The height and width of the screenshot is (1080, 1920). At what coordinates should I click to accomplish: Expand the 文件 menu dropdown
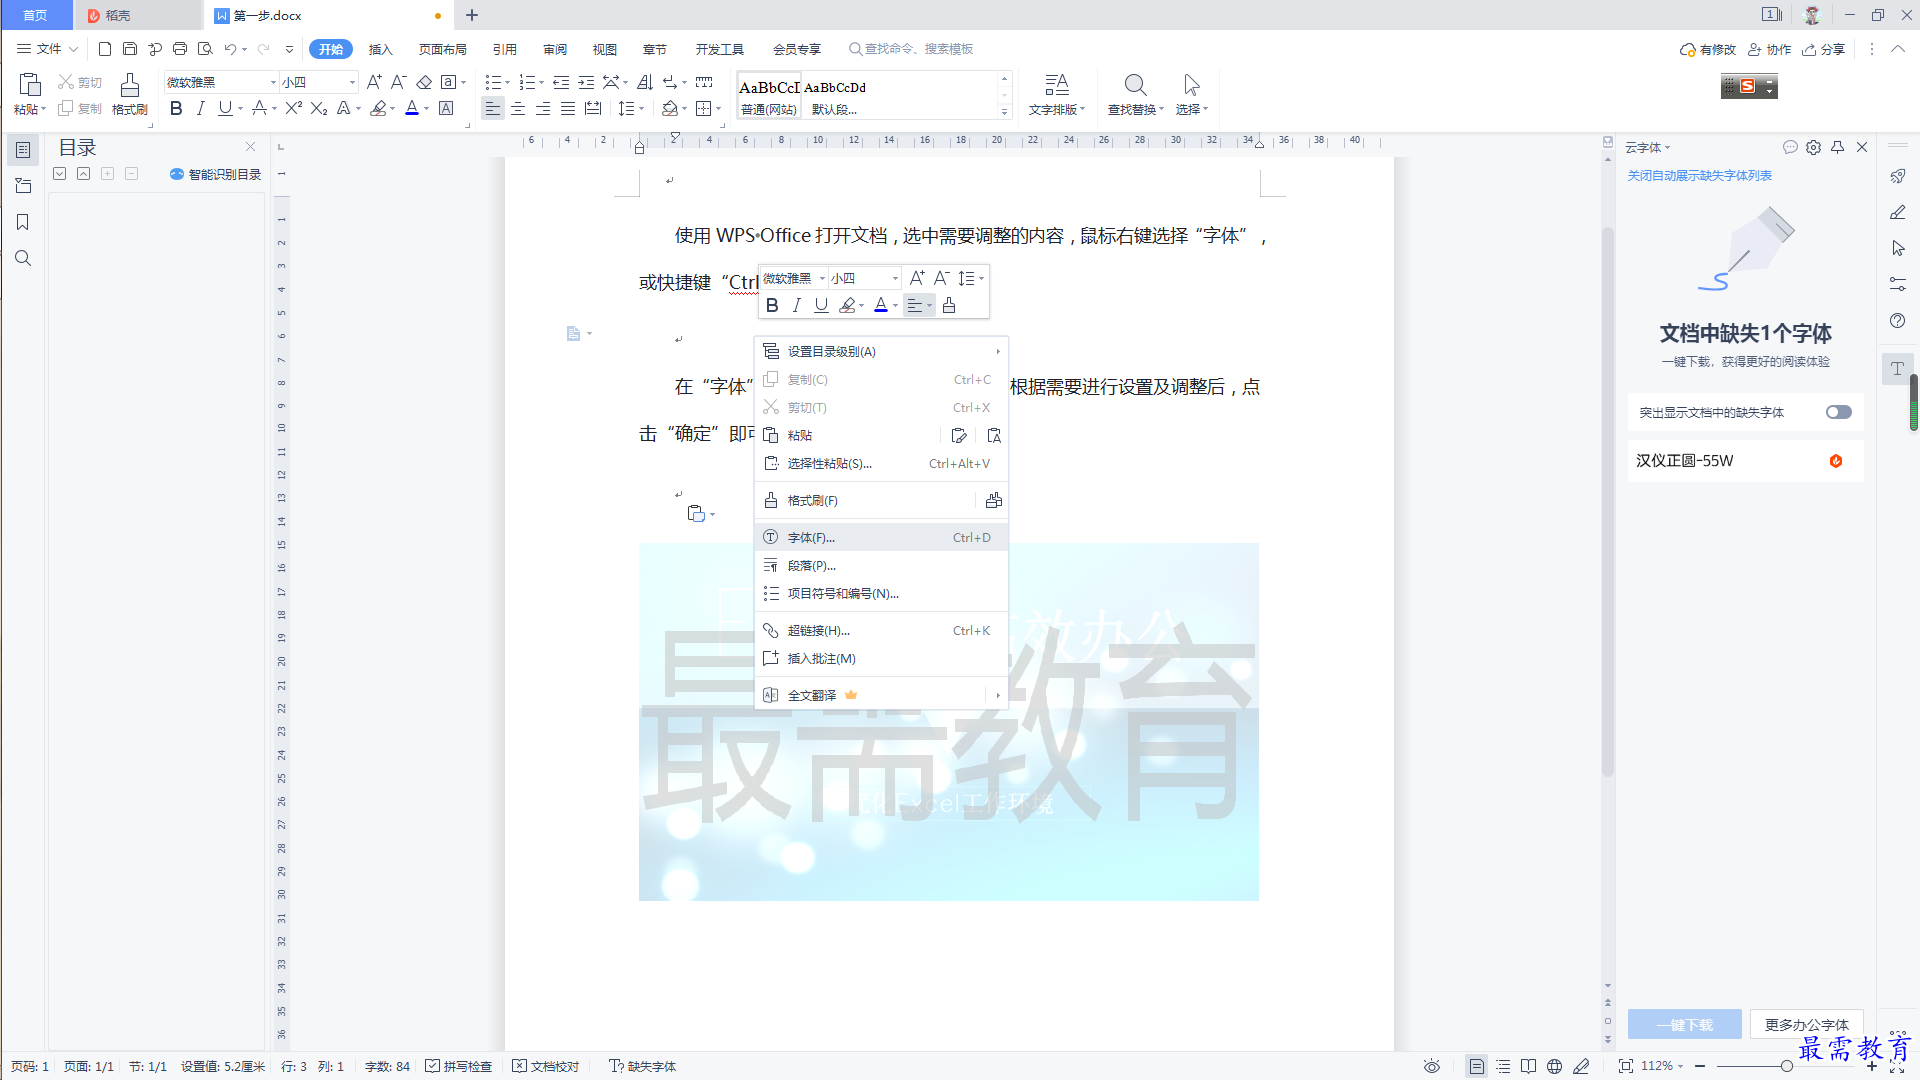tap(47, 48)
